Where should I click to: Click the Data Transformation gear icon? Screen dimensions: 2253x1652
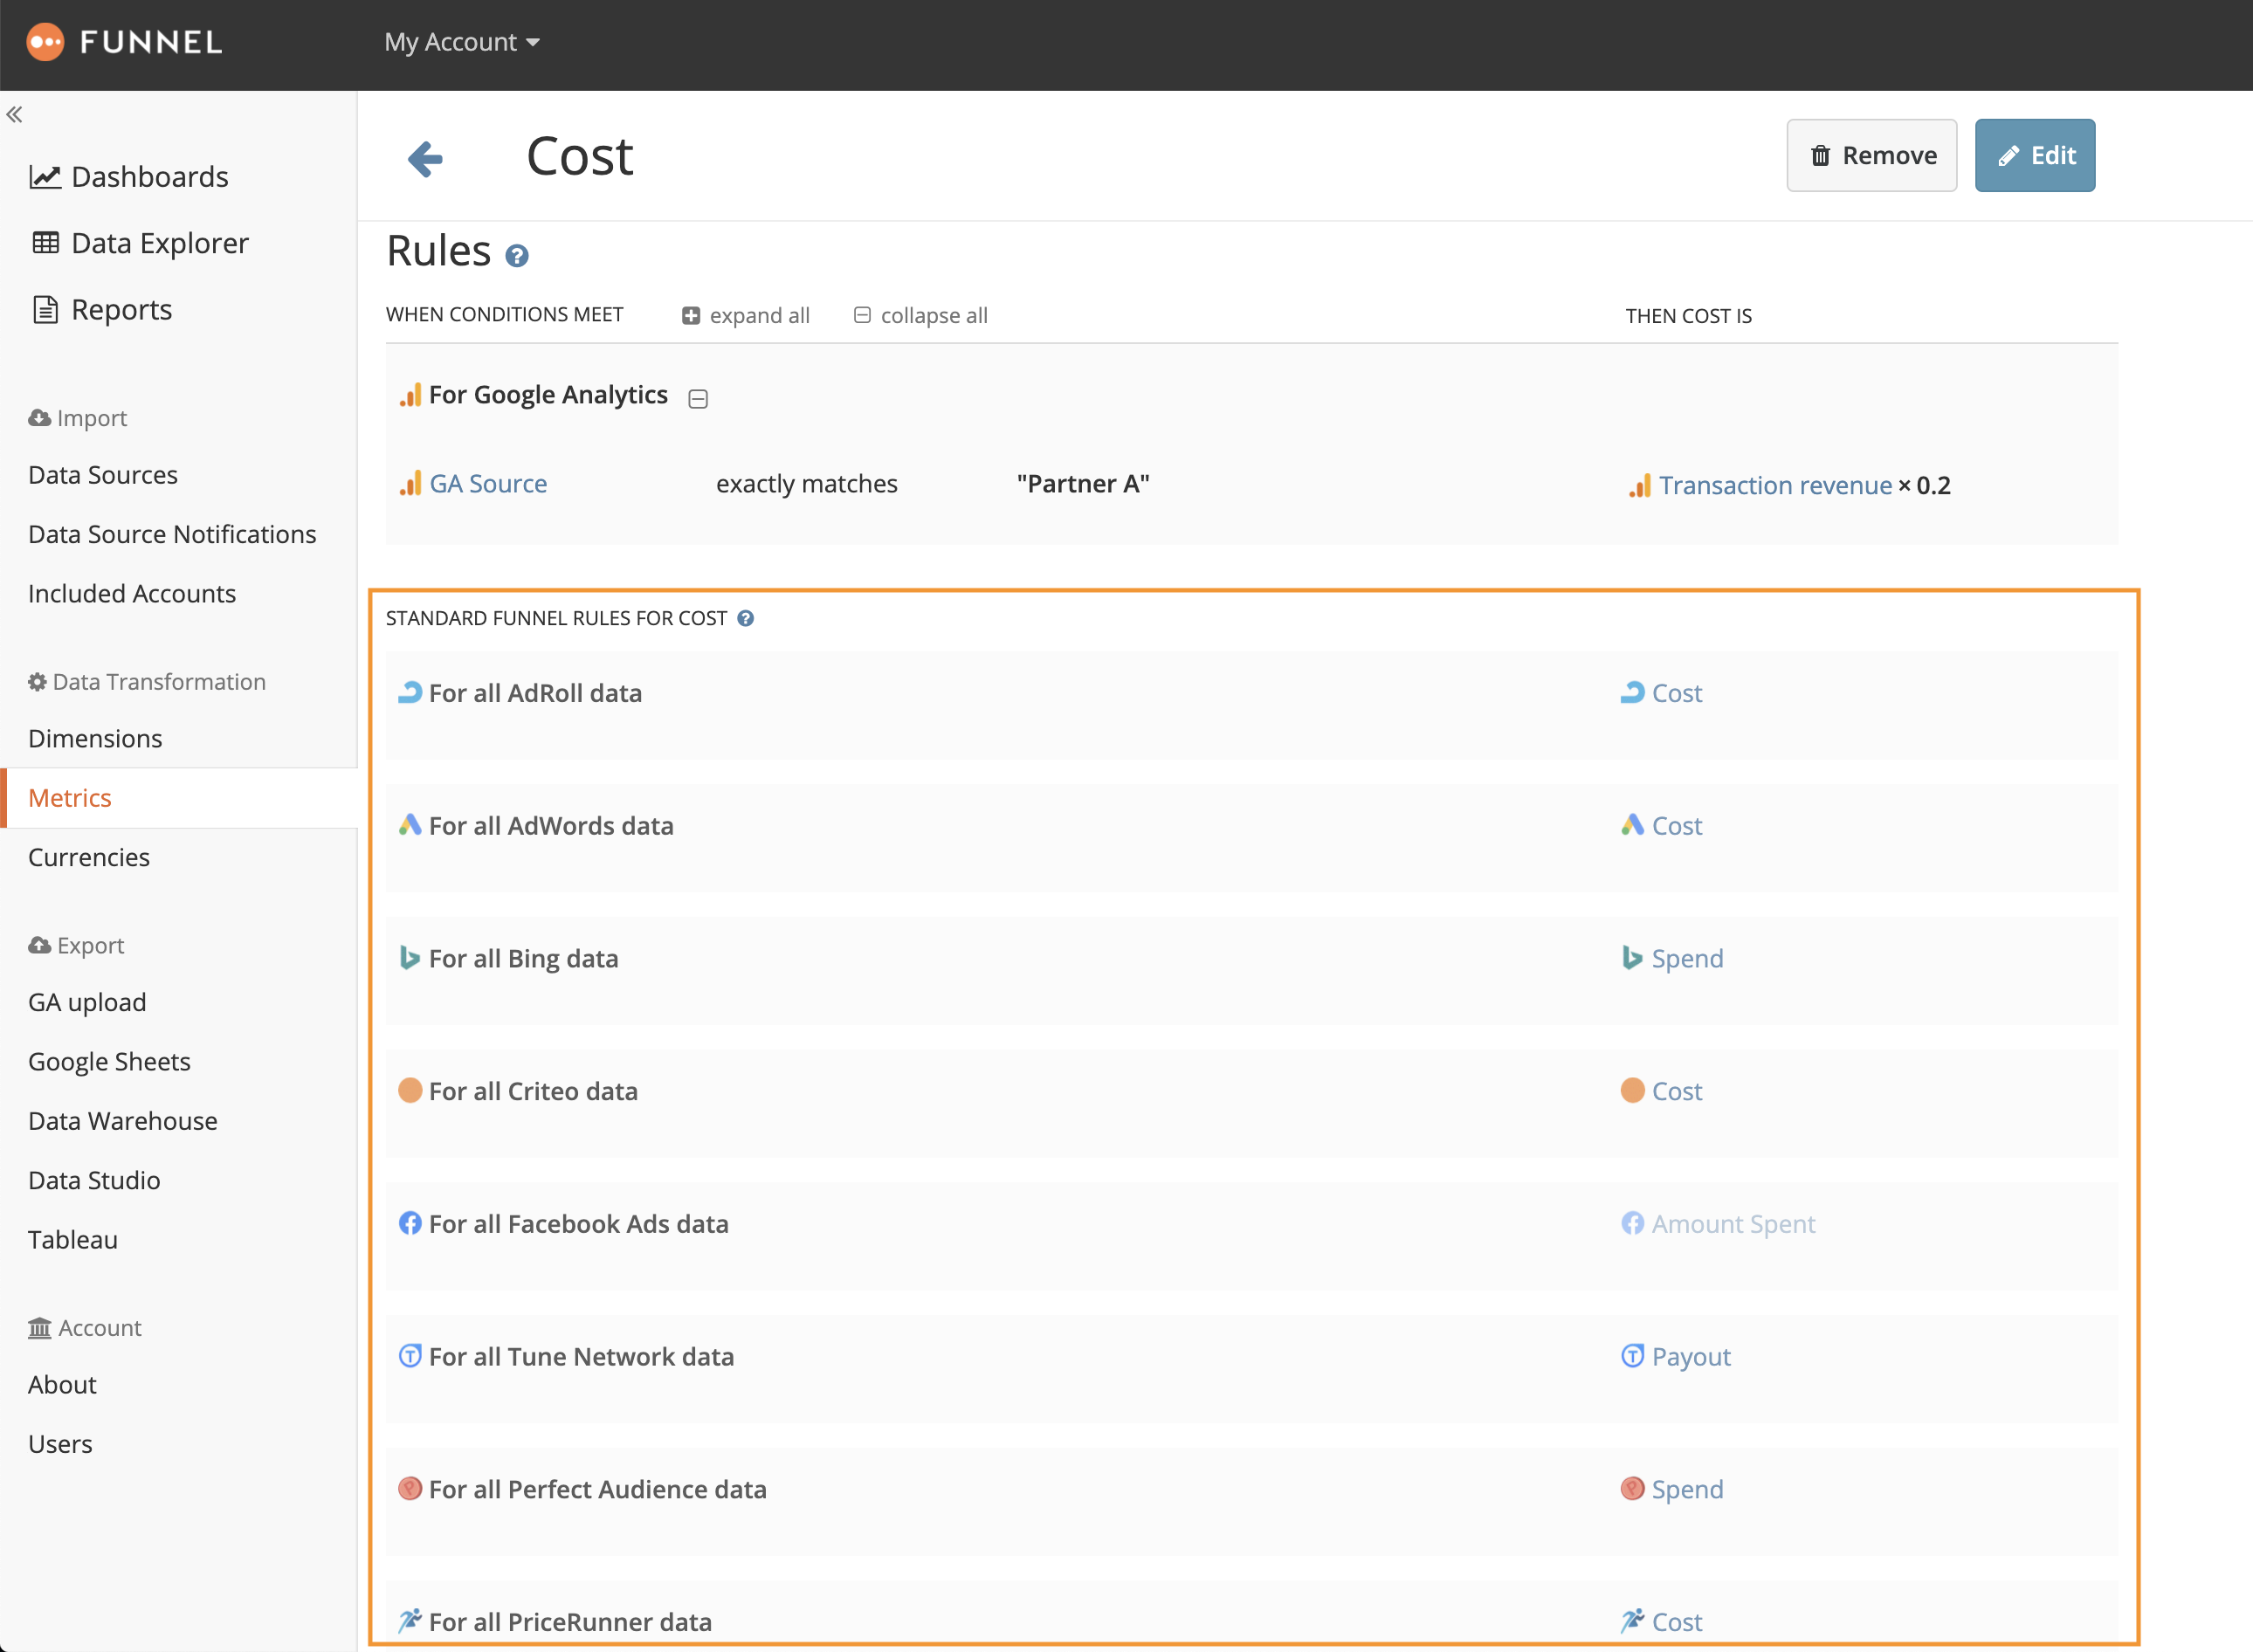(38, 682)
